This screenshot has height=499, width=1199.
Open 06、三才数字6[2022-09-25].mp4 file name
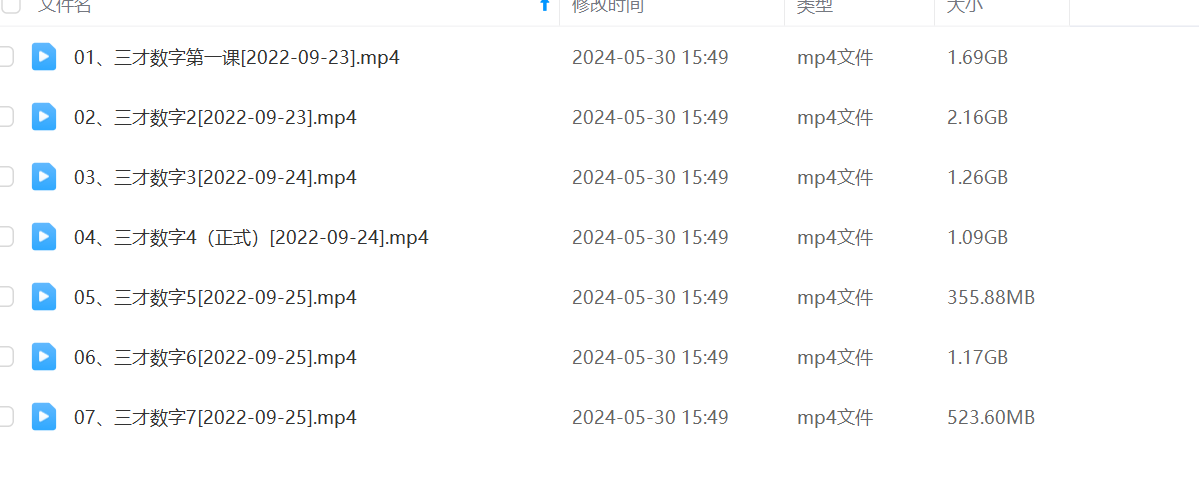pyautogui.click(x=216, y=358)
